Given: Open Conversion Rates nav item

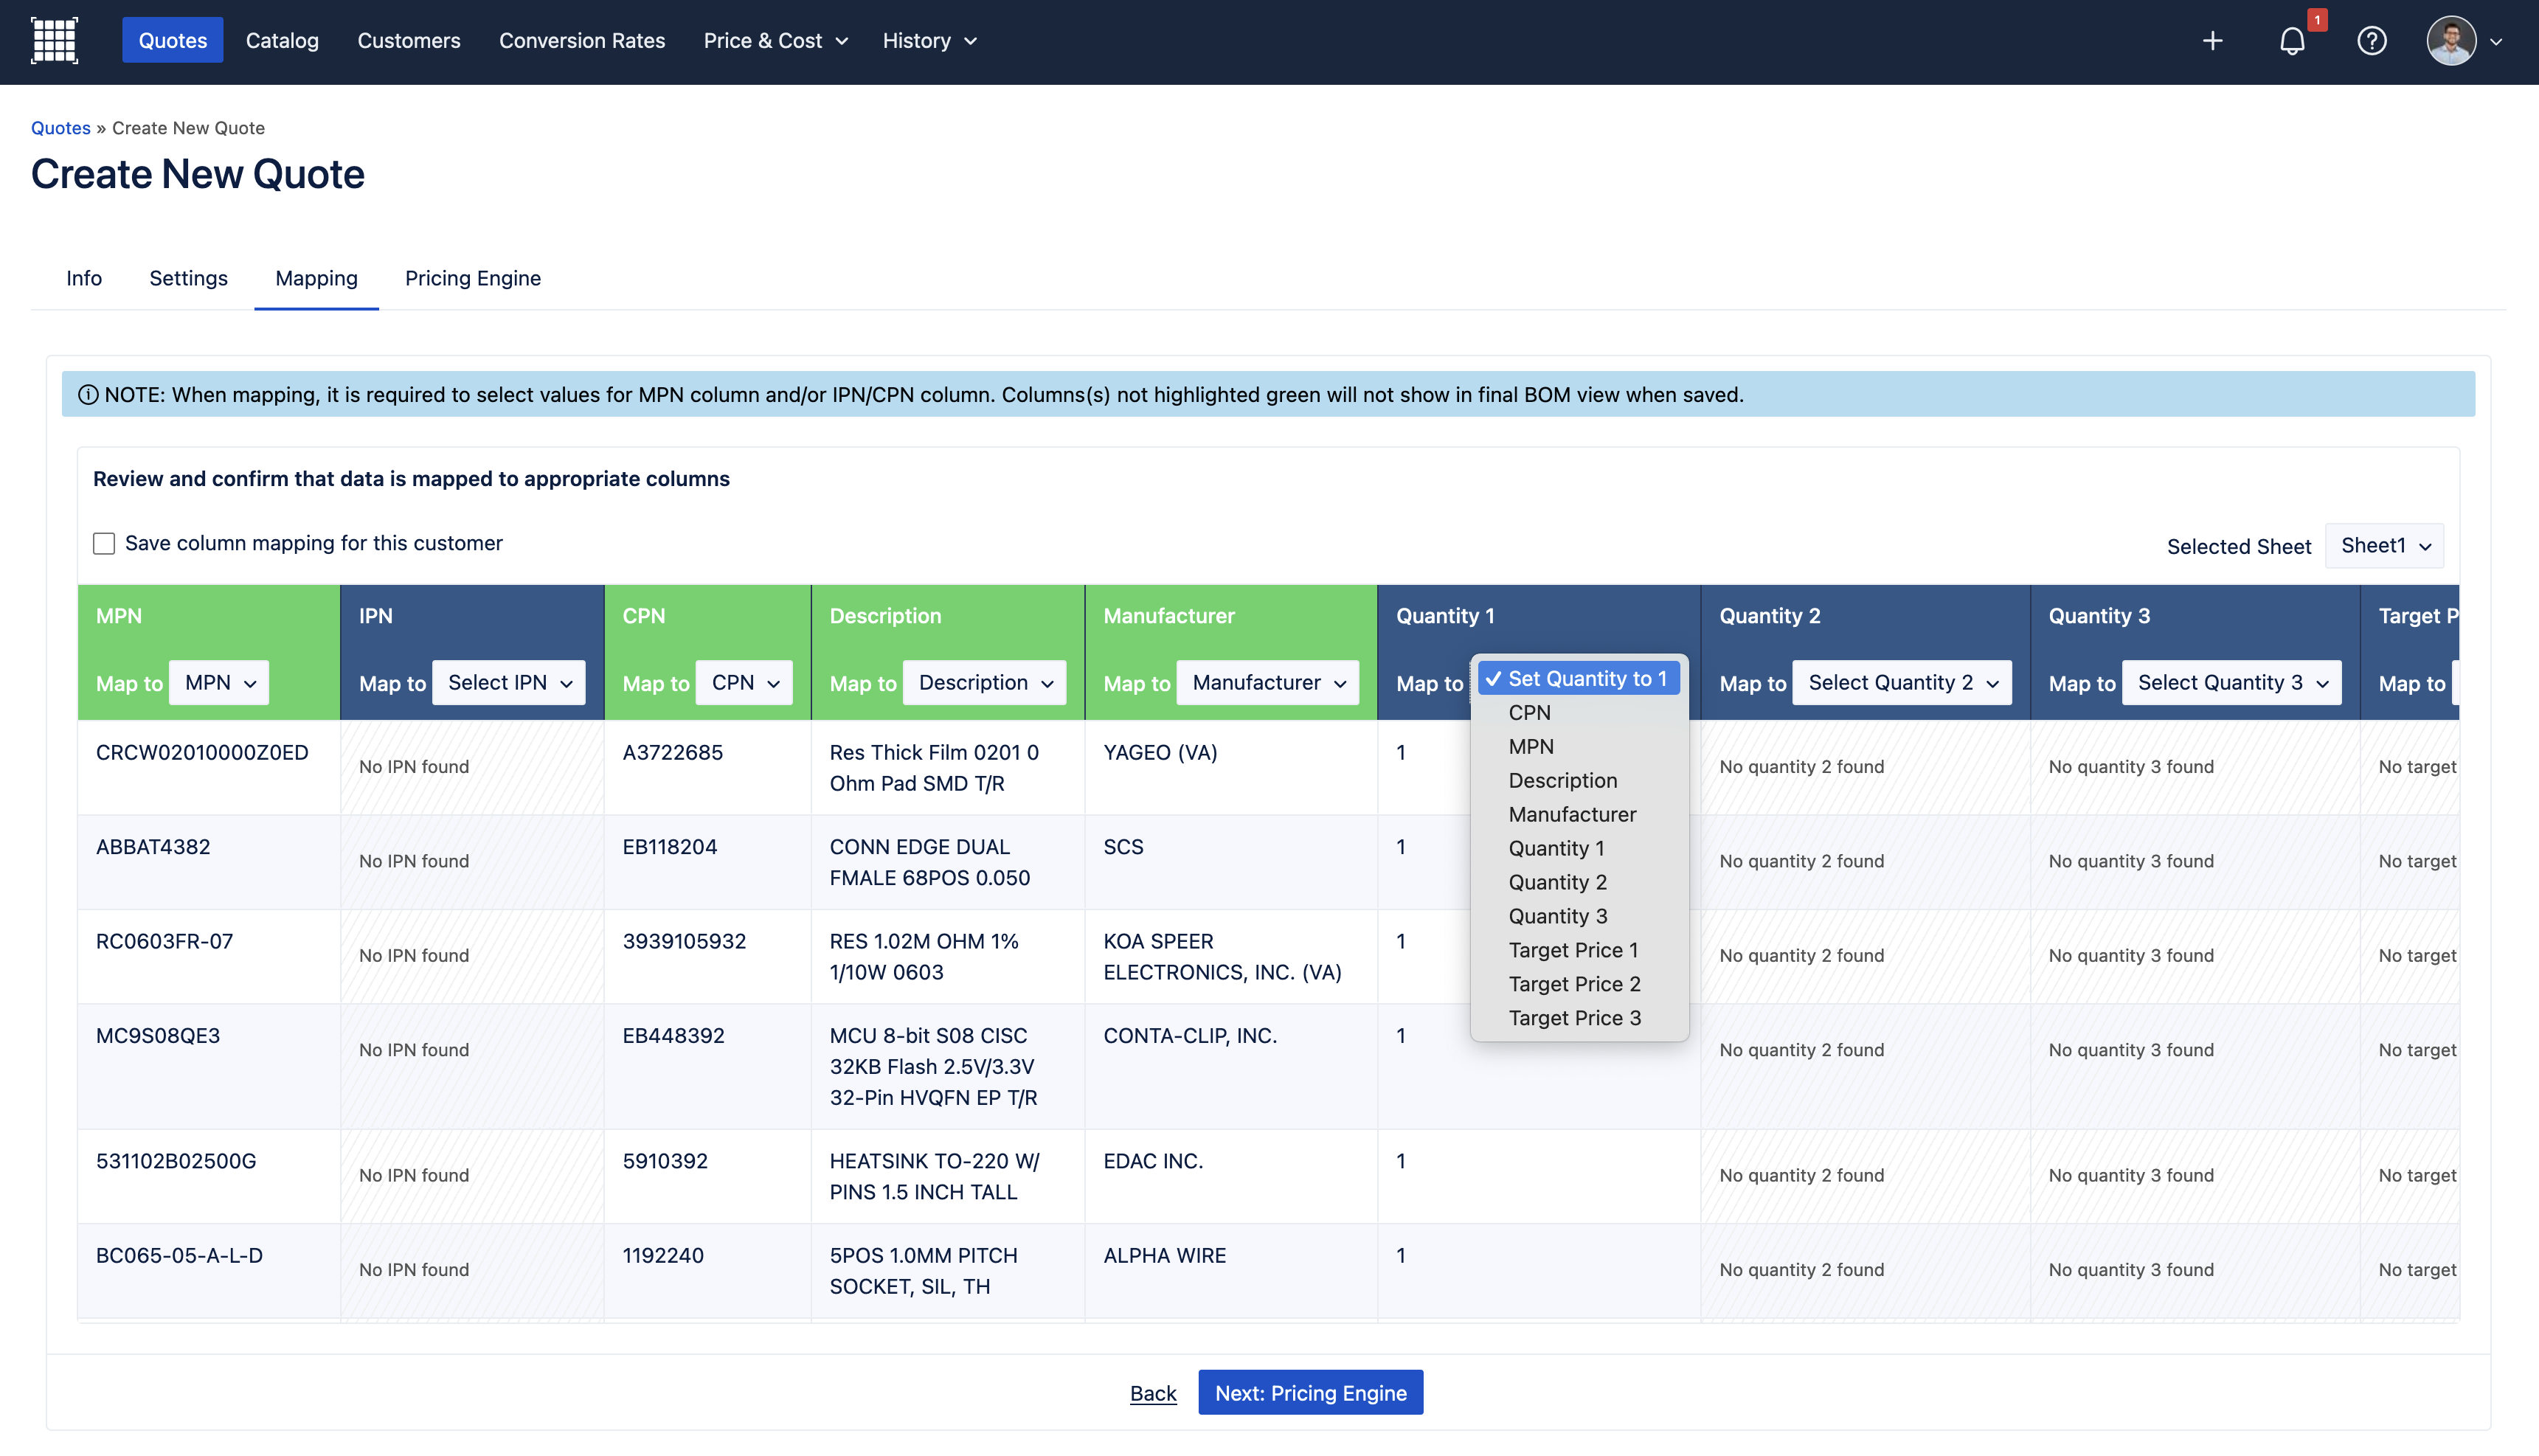Looking at the screenshot, I should (x=582, y=41).
